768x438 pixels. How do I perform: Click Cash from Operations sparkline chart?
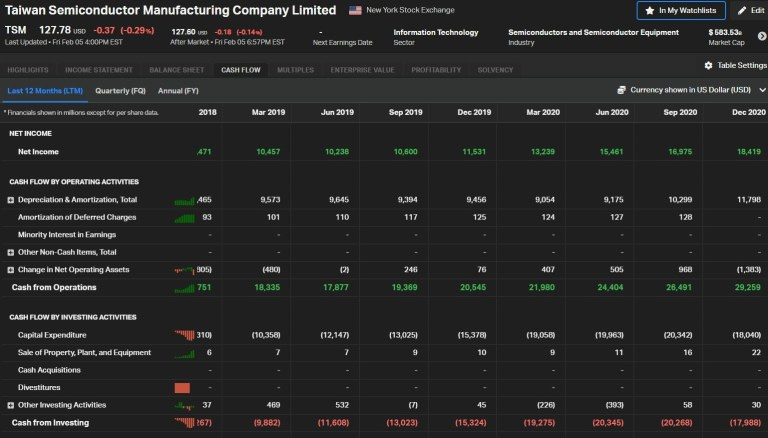click(184, 289)
